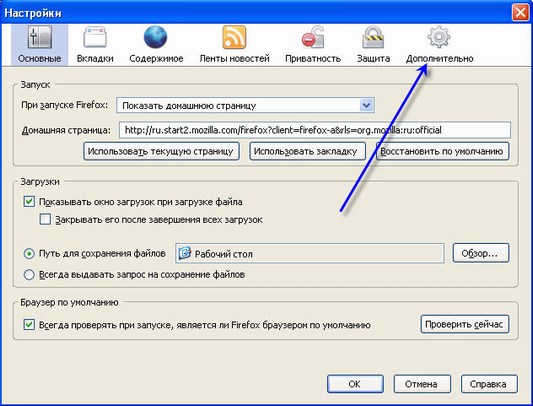The width and height of the screenshot is (533, 406).
Task: Click the Домашняя страница URL field
Action: 315,130
